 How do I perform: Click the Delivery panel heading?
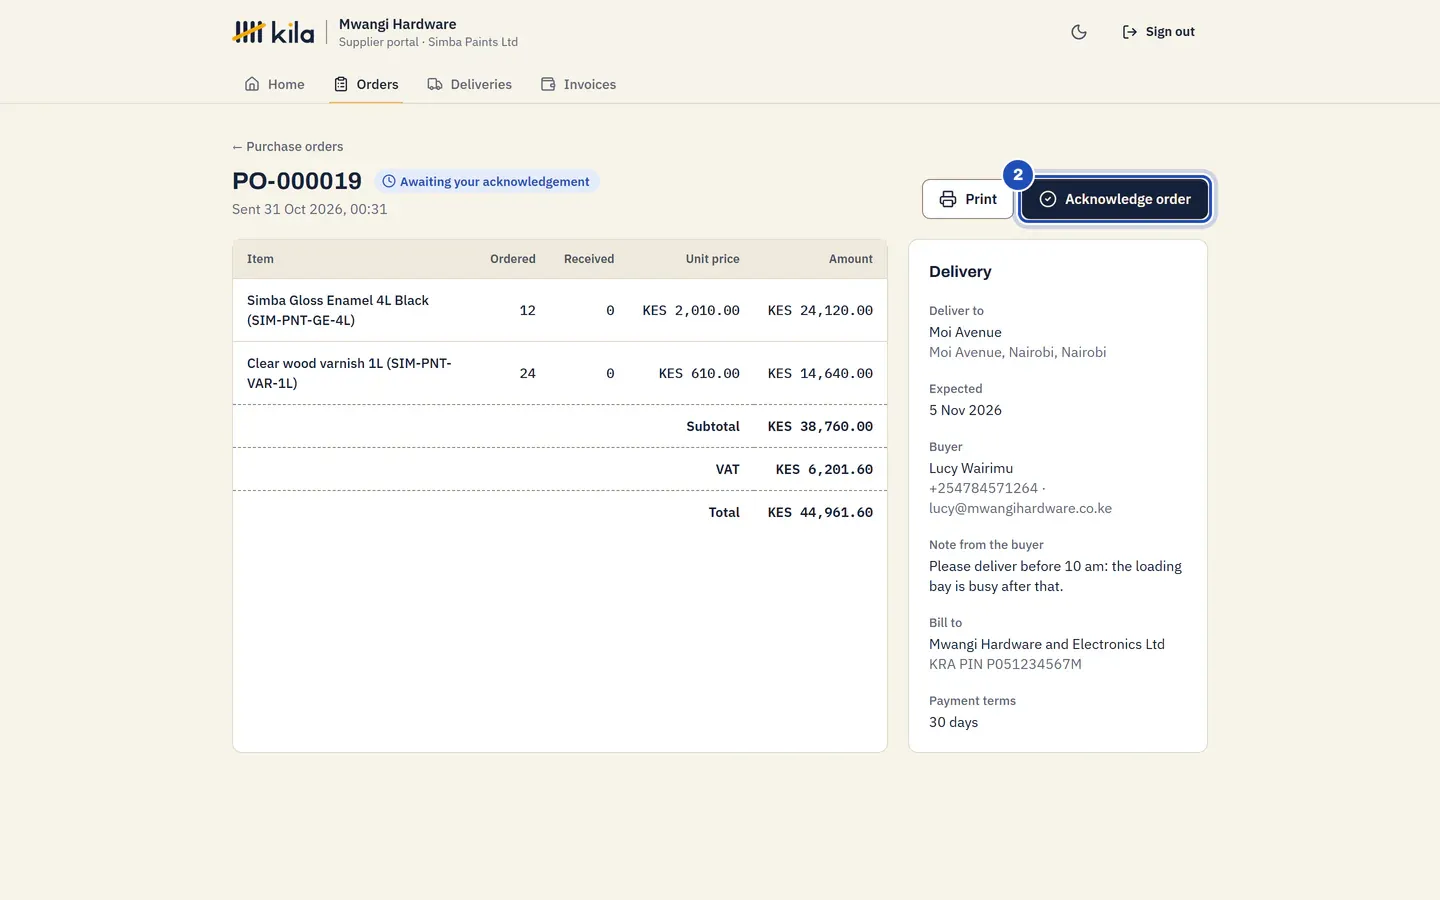[x=960, y=272]
